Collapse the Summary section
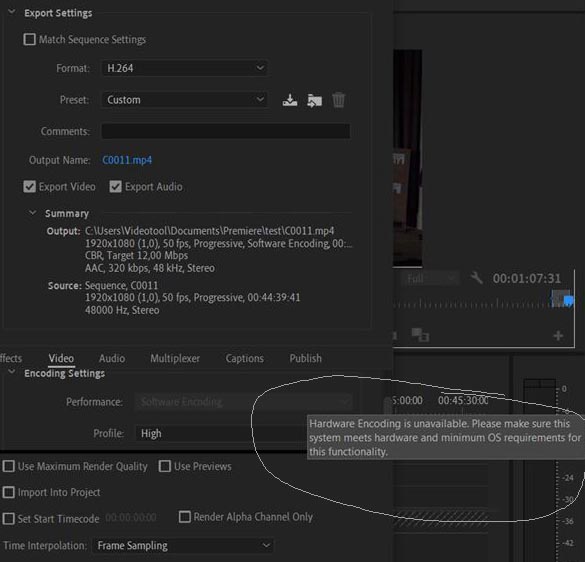Viewport: 585px width, 562px height. coord(32,213)
